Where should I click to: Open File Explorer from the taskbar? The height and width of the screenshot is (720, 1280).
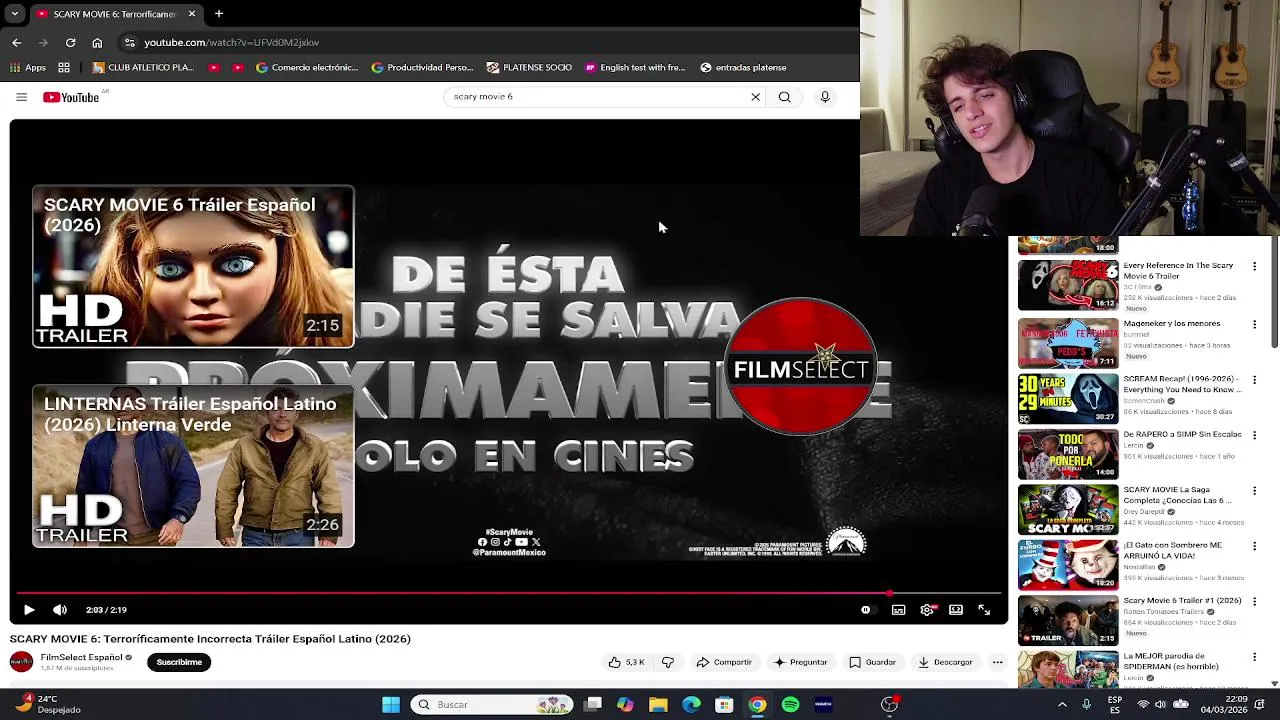(658, 705)
